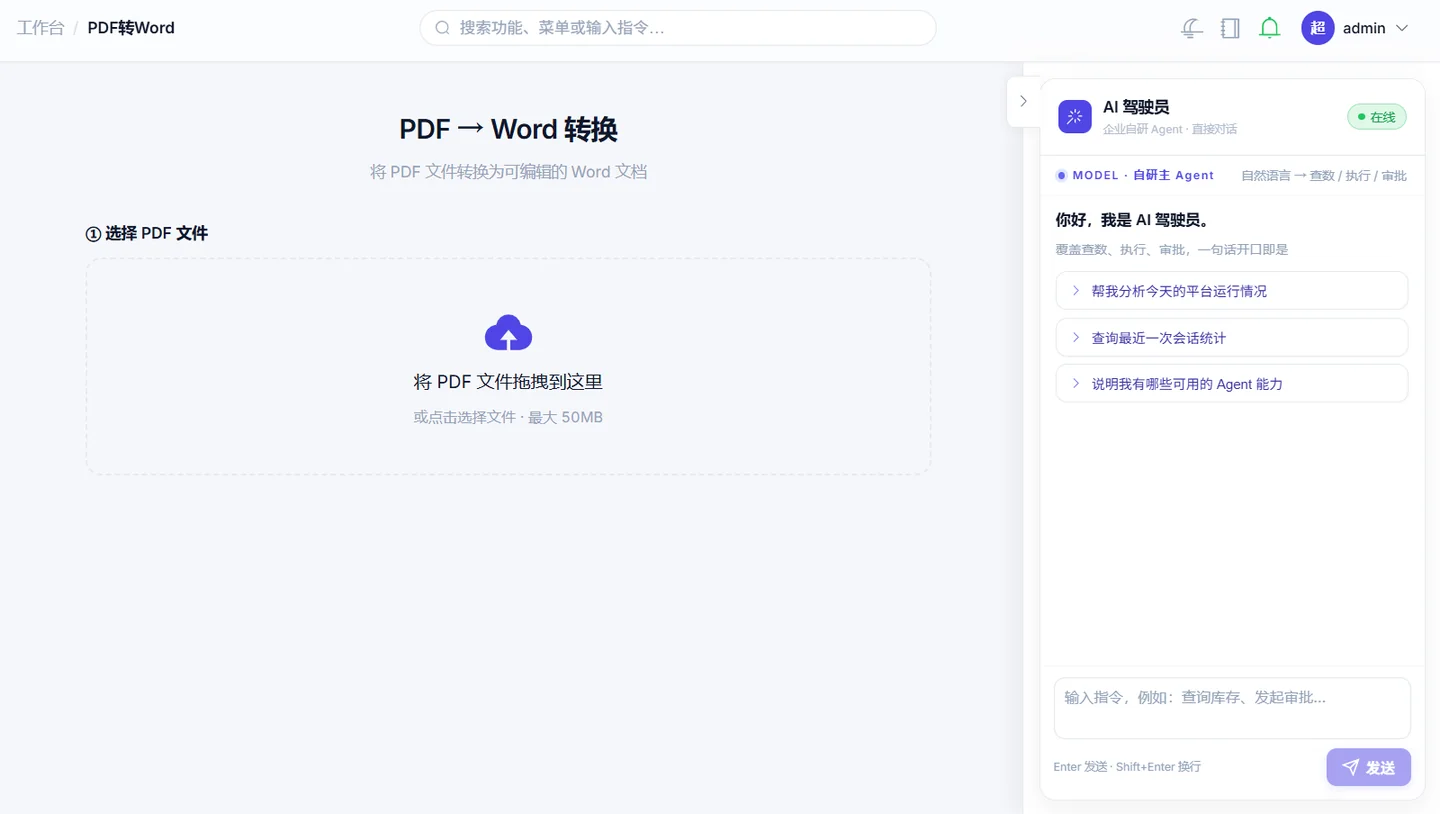
Task: Open the admin dropdown arrow
Action: (1401, 28)
